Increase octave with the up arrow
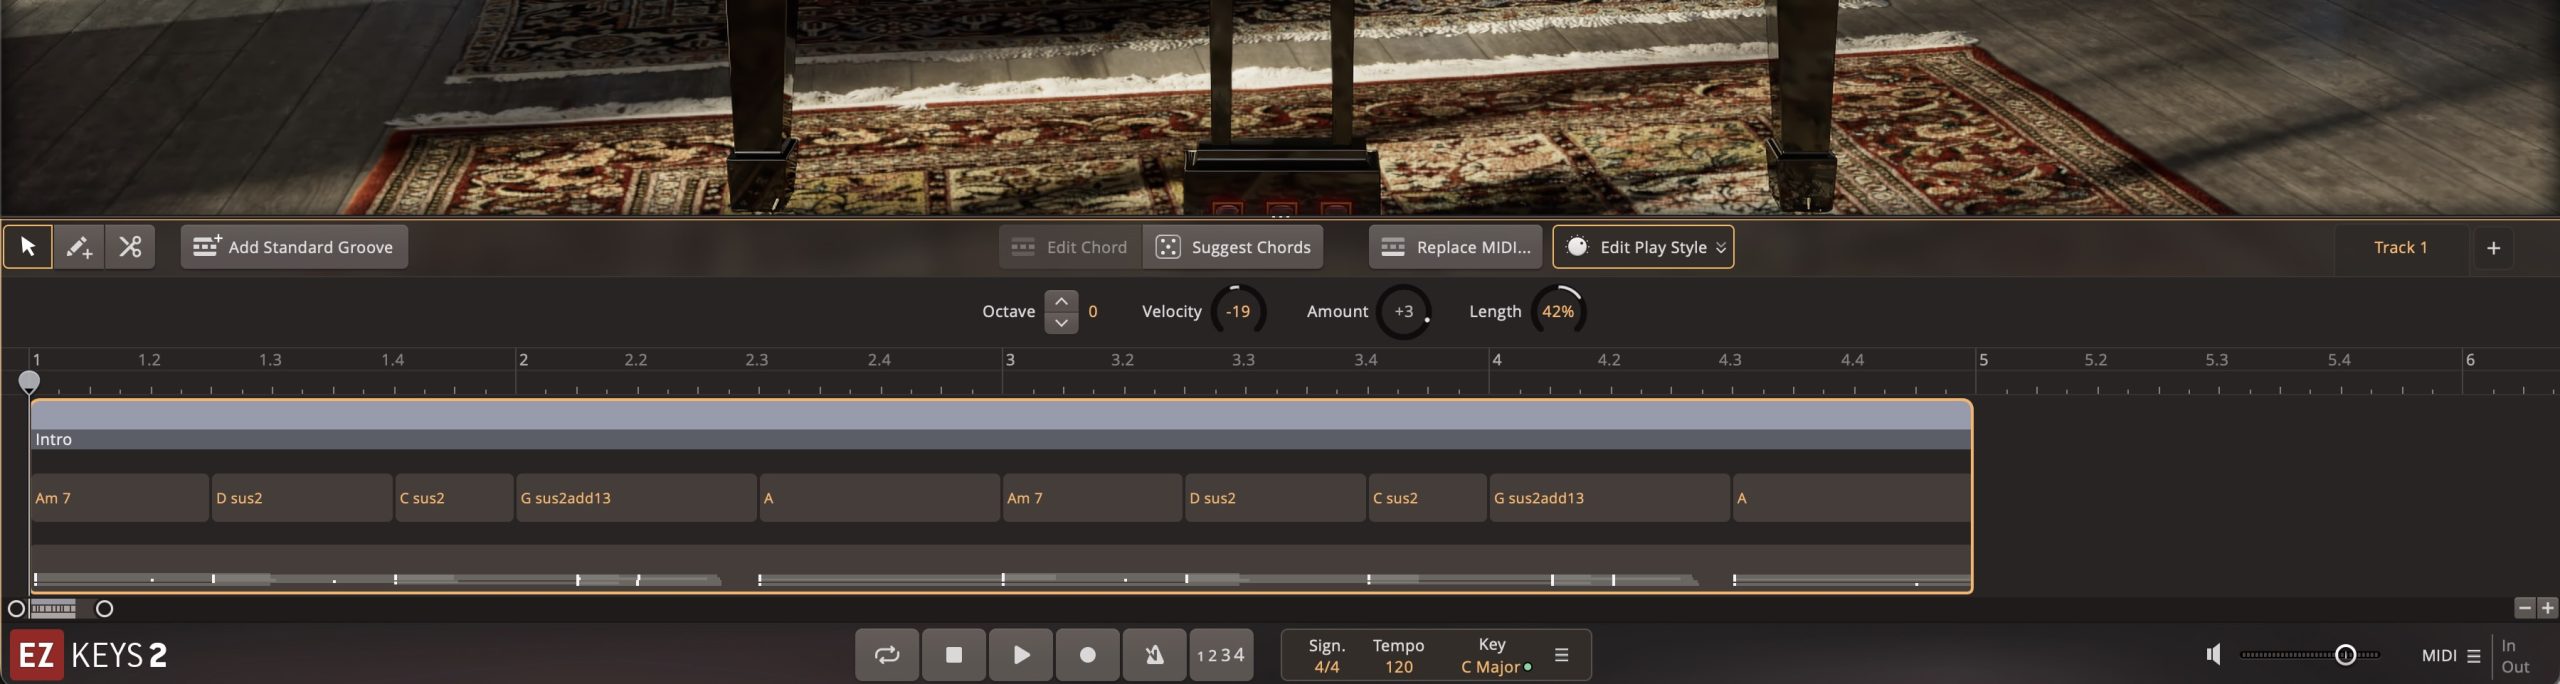2560x684 pixels. tap(1061, 301)
